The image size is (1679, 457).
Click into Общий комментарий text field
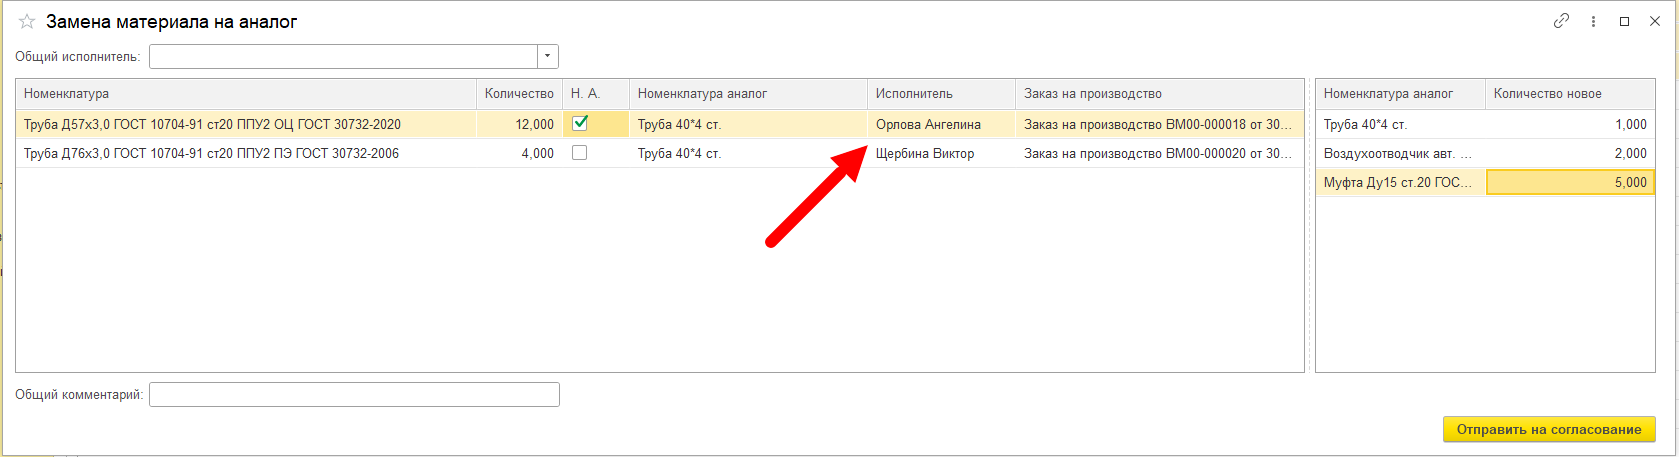(x=354, y=394)
